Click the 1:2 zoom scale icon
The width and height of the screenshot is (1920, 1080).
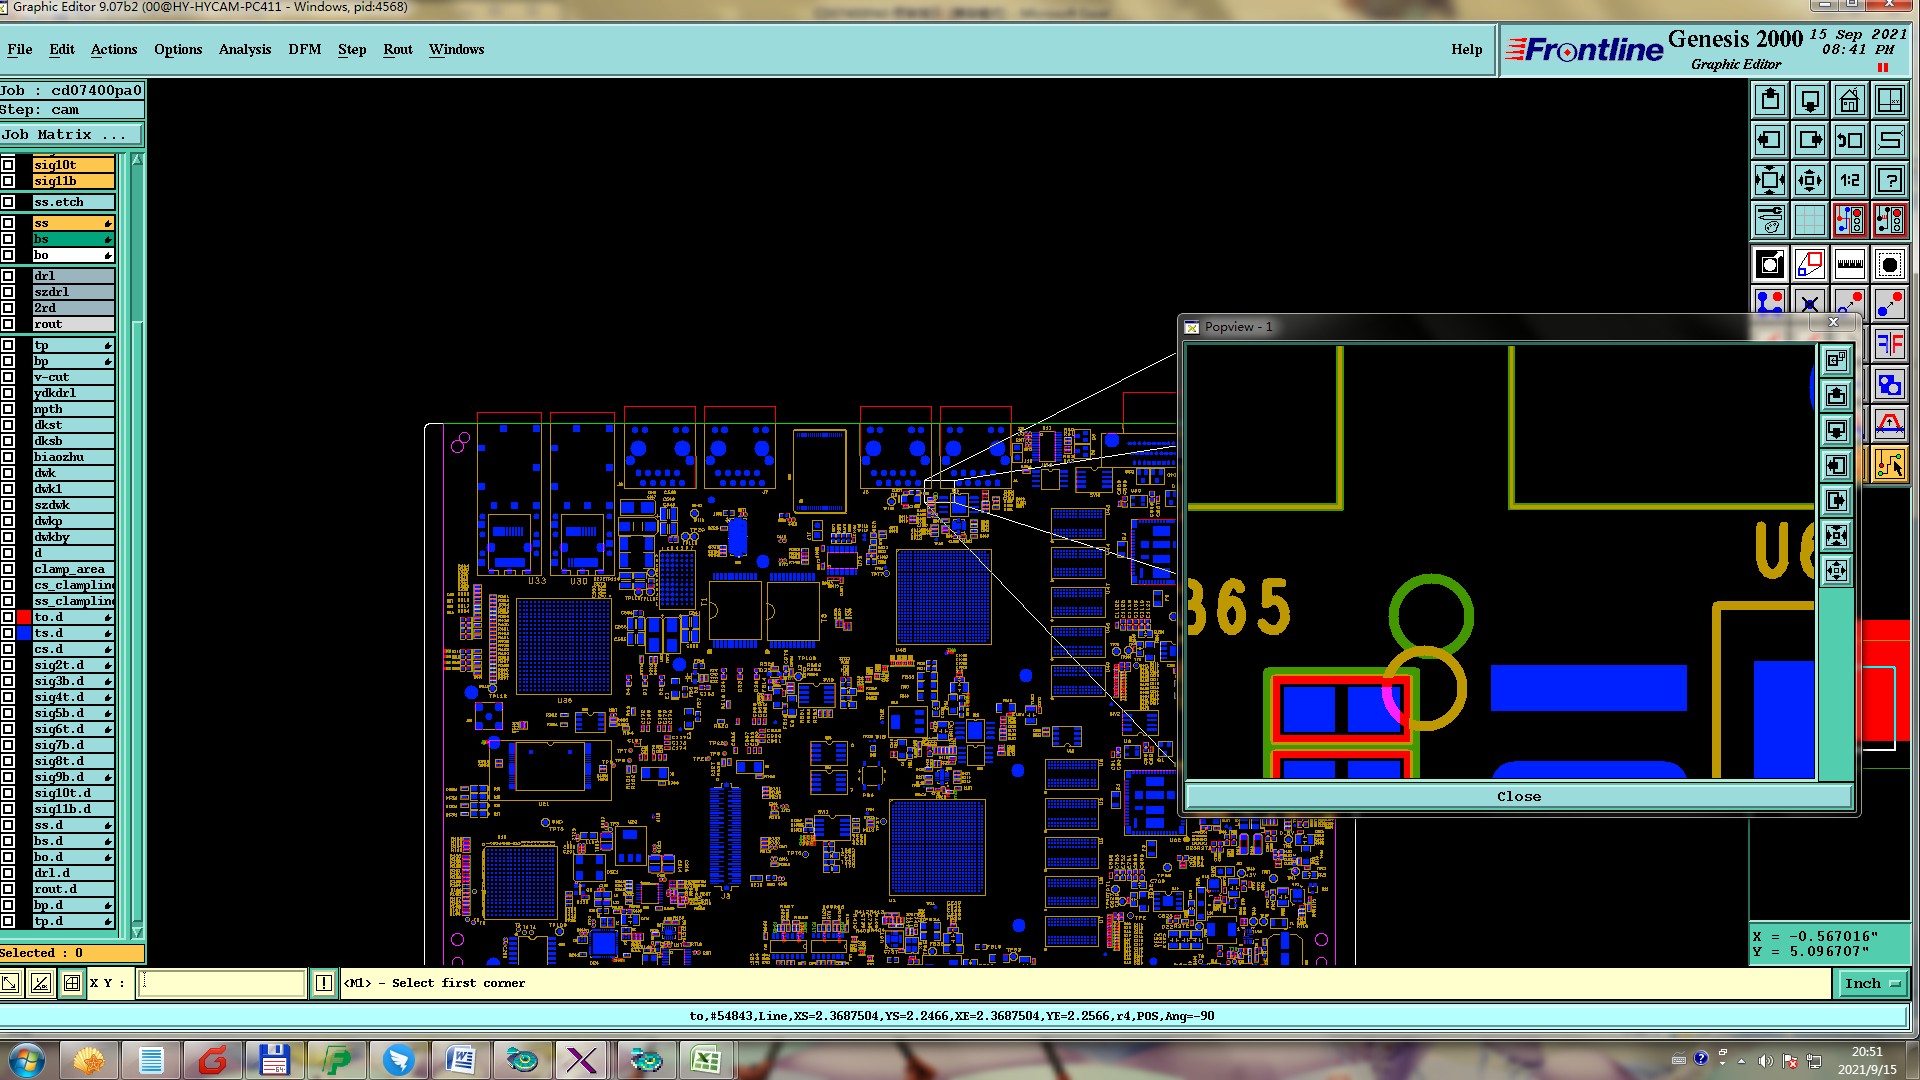[1849, 180]
